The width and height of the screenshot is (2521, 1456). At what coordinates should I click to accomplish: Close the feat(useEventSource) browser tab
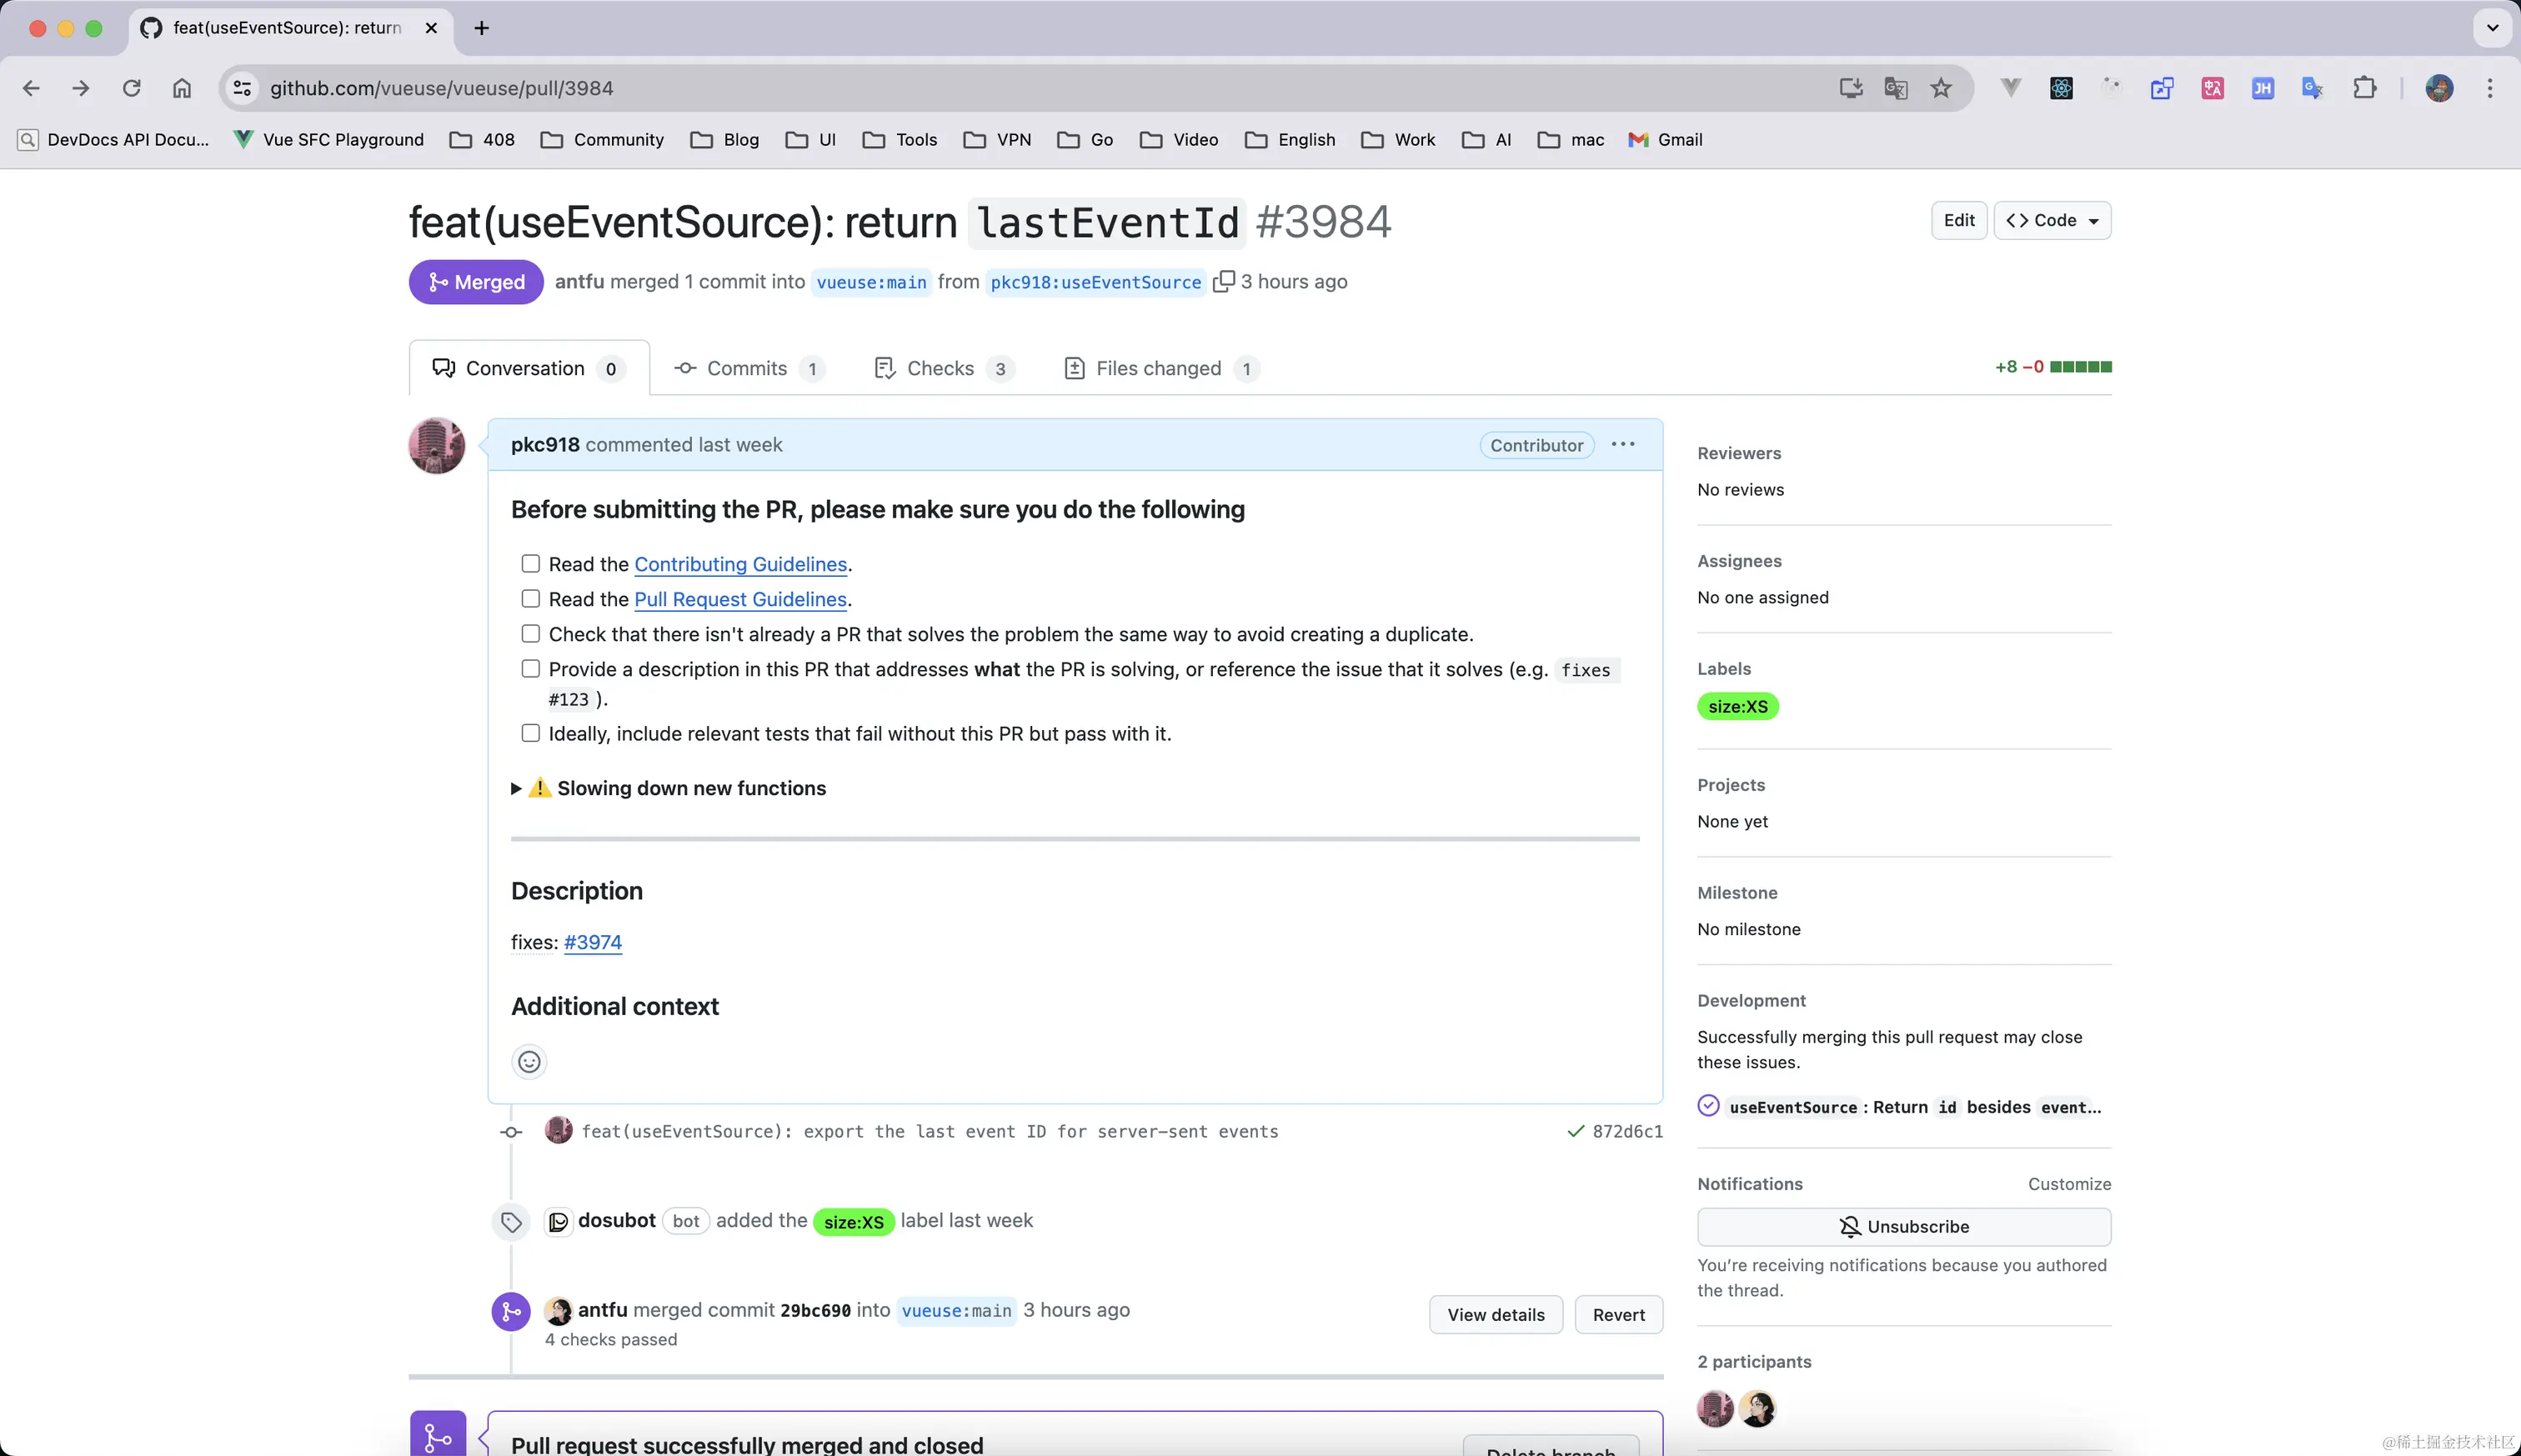click(x=431, y=28)
